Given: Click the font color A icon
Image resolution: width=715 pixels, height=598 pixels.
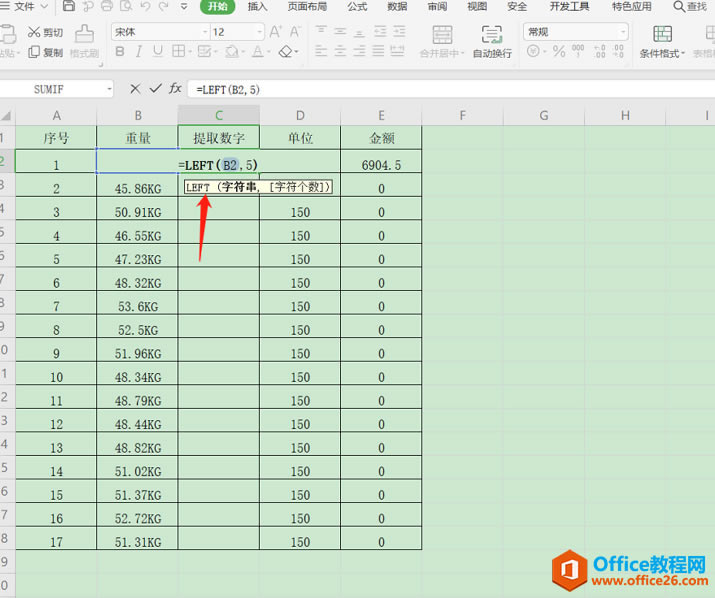Looking at the screenshot, I should pos(258,52).
